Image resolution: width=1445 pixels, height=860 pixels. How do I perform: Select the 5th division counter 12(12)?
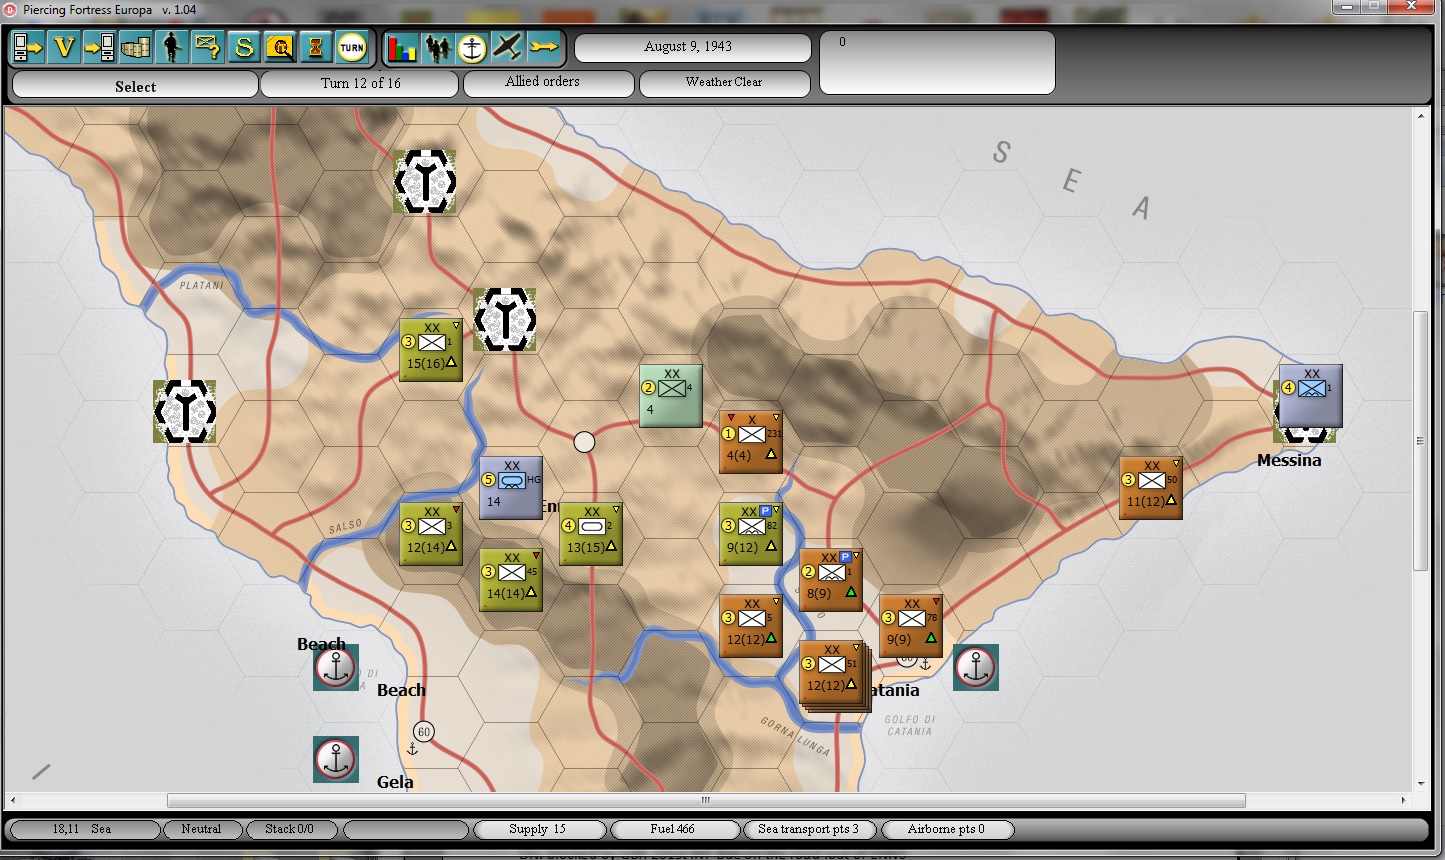[x=751, y=626]
